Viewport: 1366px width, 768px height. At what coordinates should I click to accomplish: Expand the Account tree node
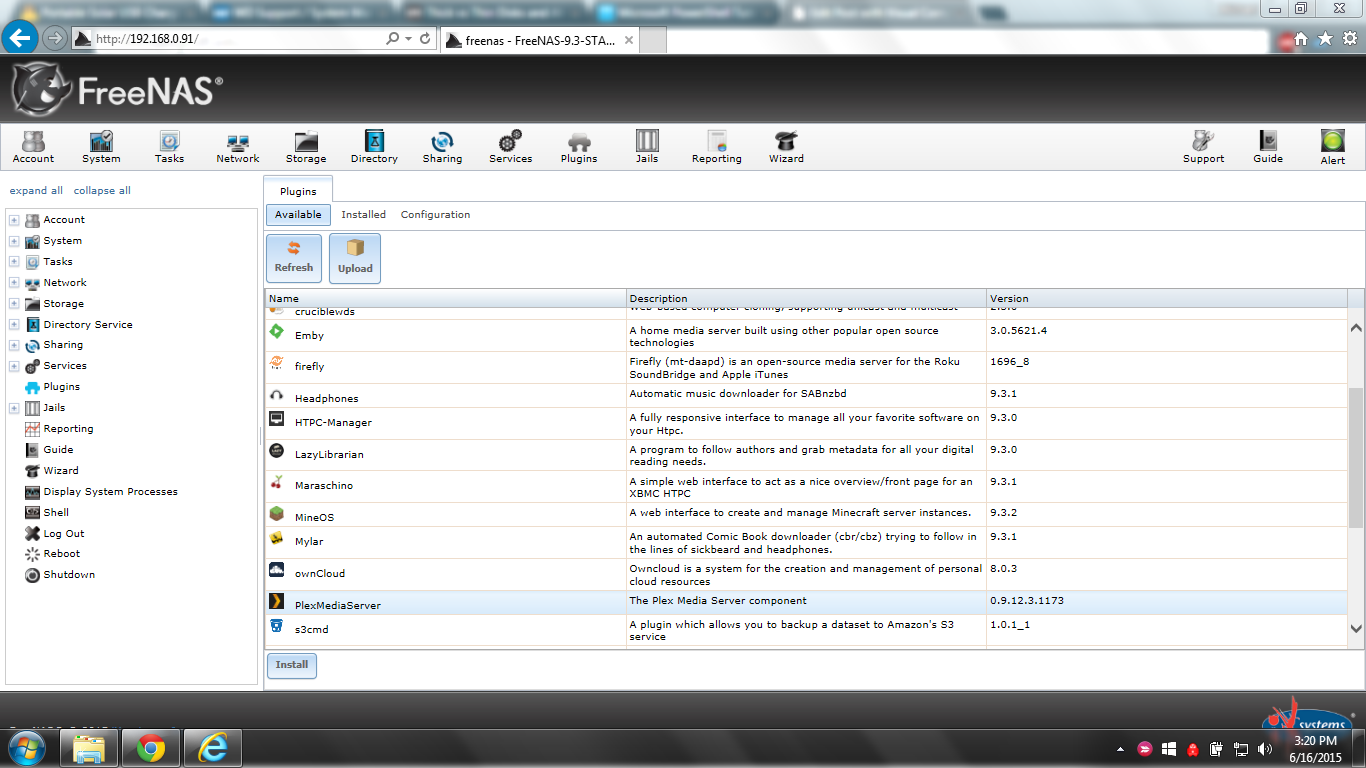coord(14,220)
